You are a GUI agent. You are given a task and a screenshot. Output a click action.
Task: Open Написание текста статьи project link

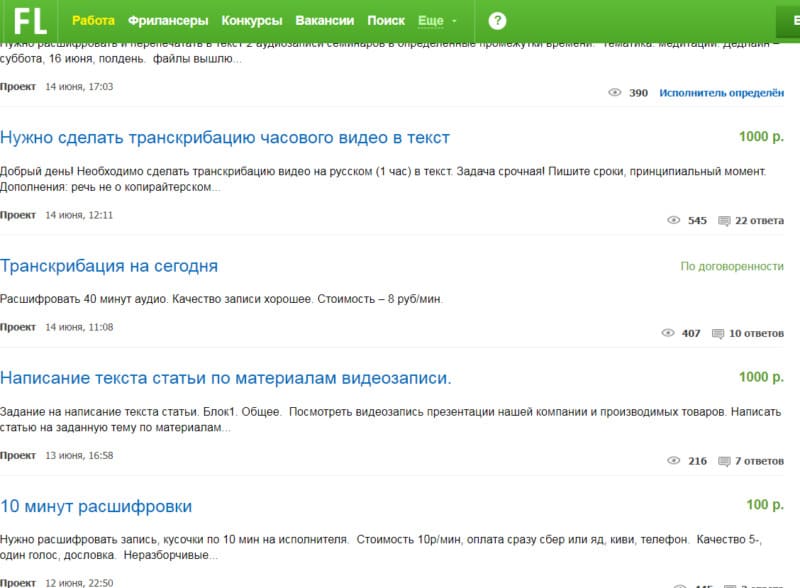[x=226, y=378]
